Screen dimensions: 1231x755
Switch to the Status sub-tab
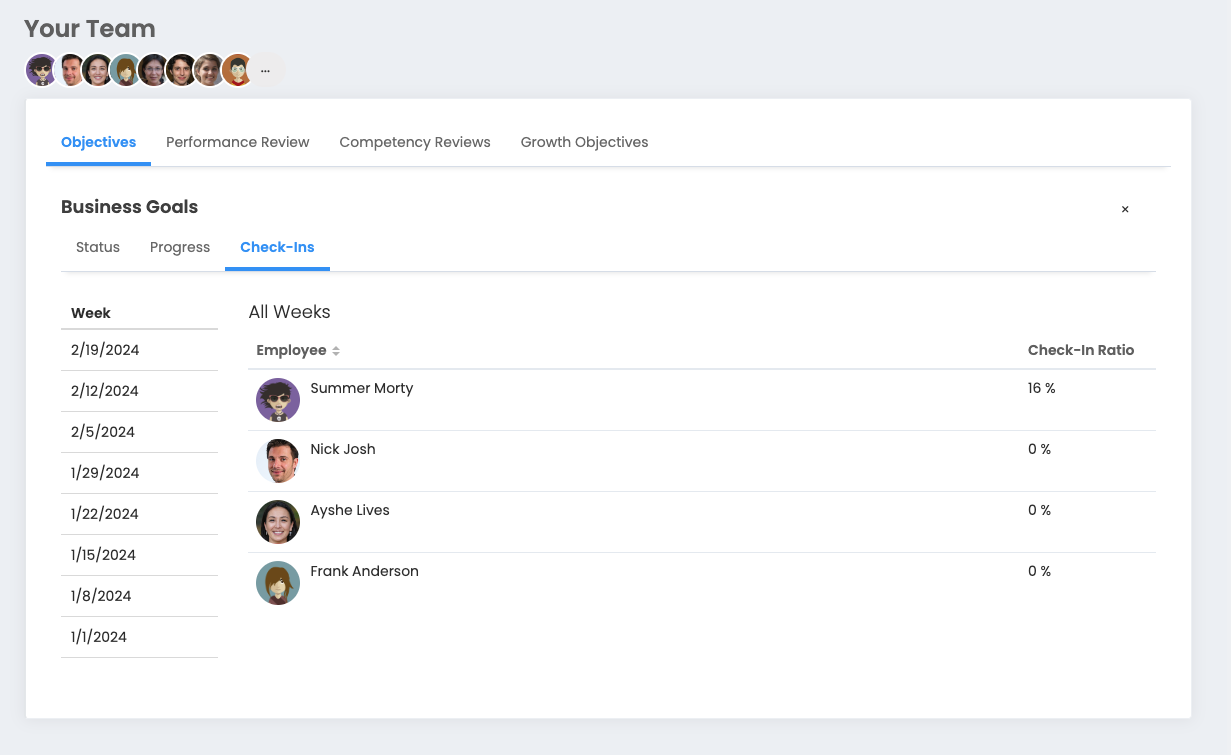coord(98,247)
